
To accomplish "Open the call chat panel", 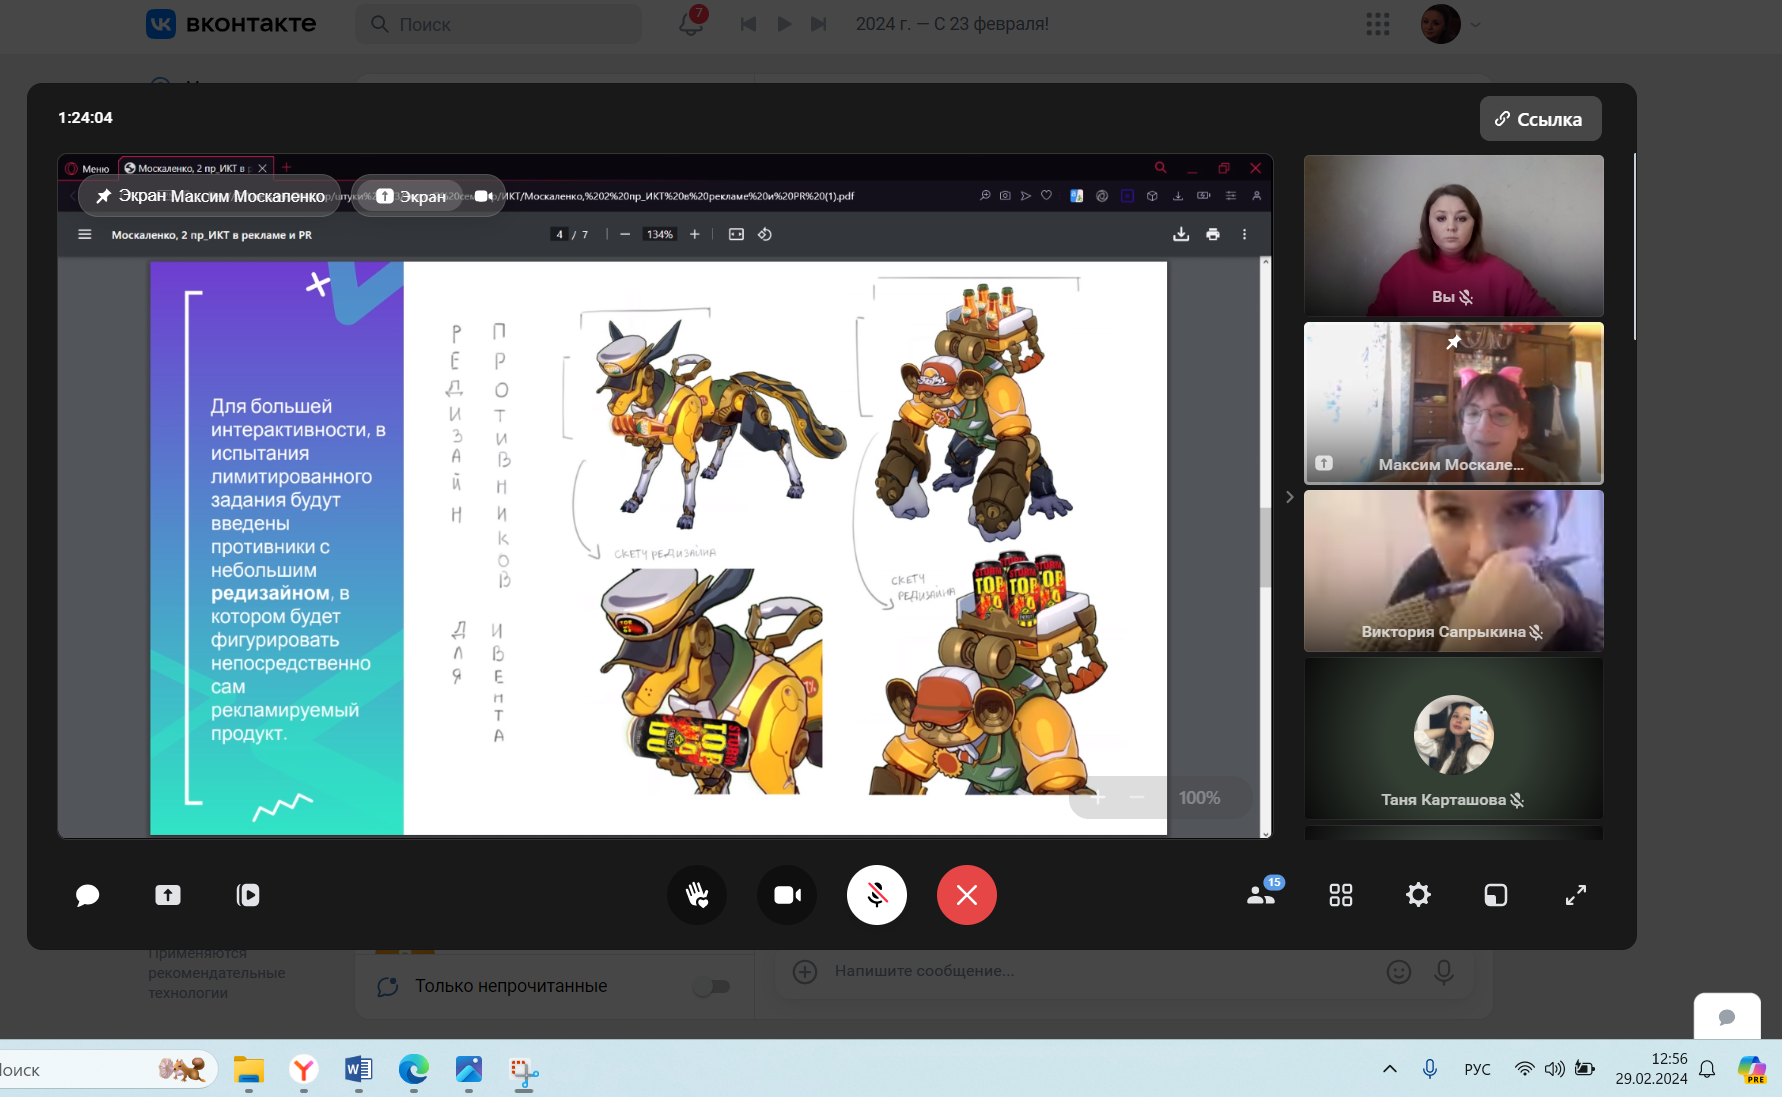I will click(x=88, y=895).
